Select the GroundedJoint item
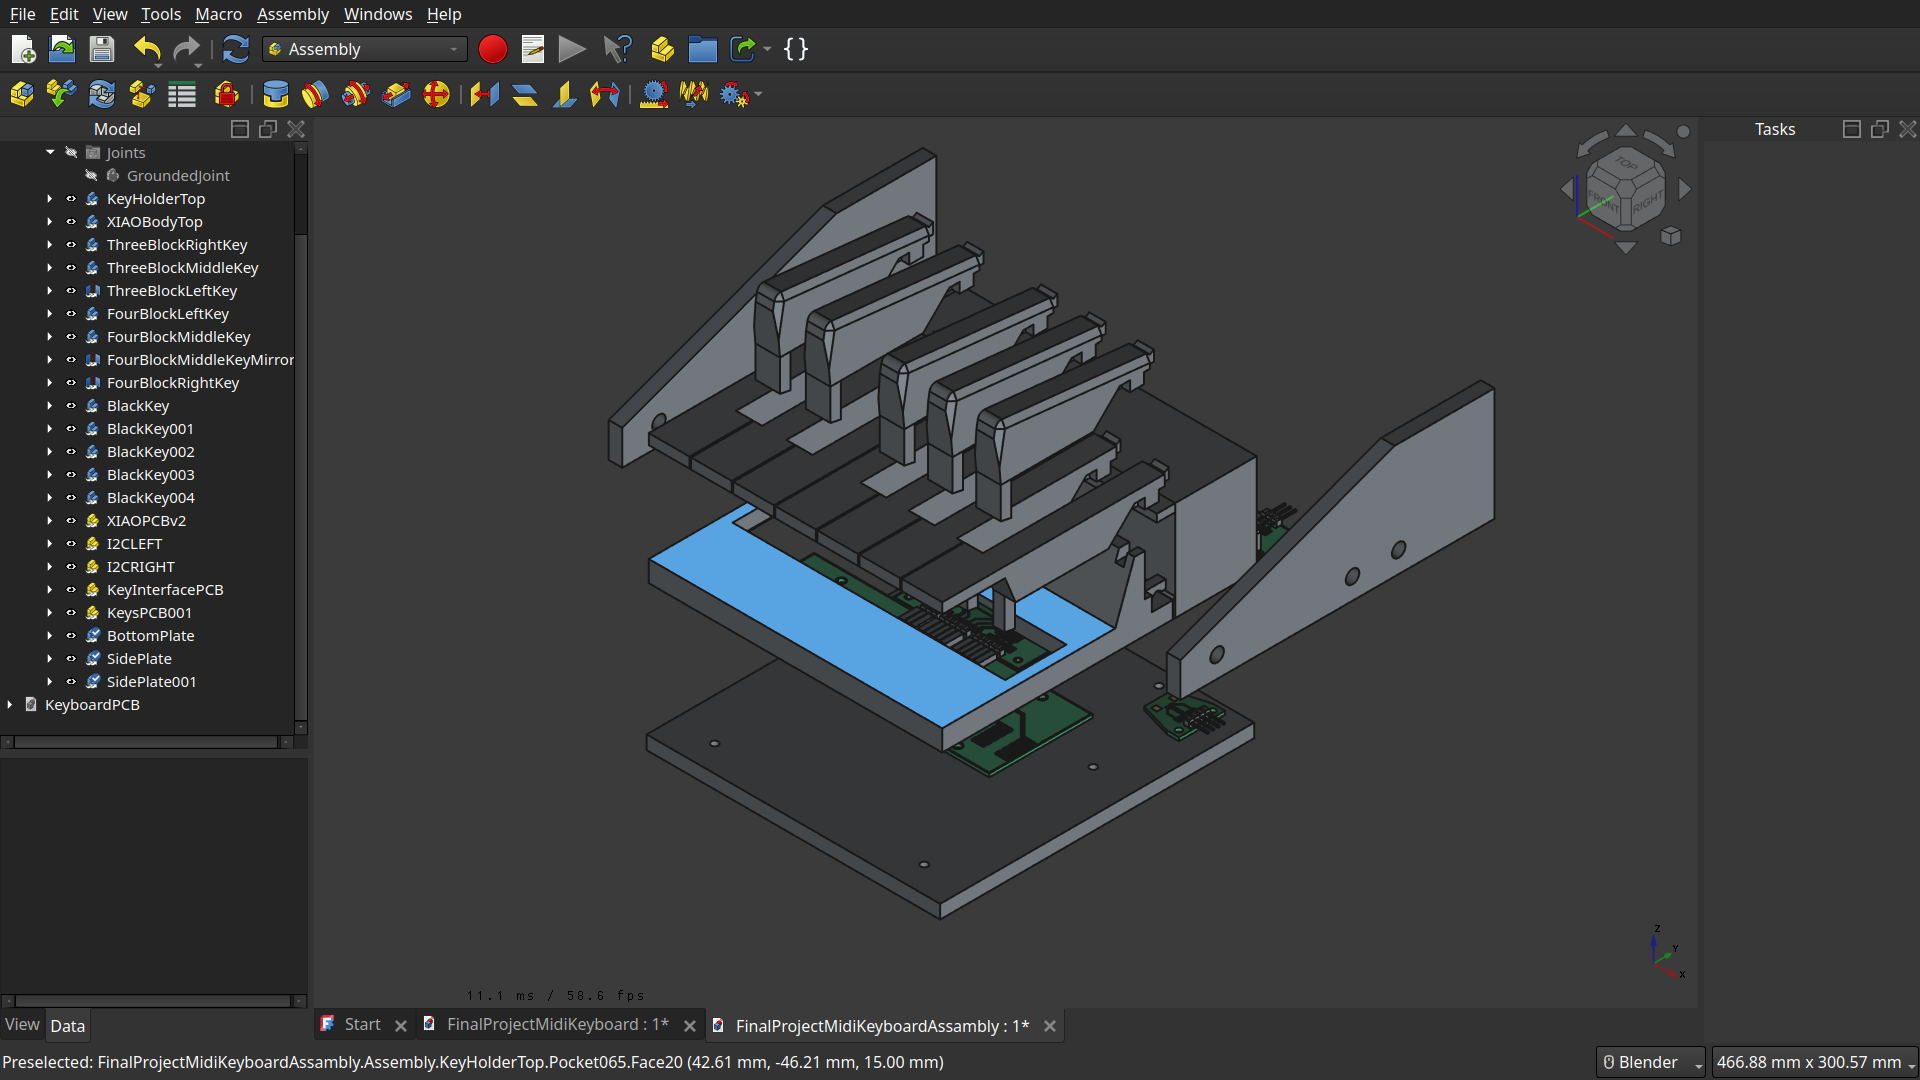This screenshot has height=1080, width=1920. [178, 176]
